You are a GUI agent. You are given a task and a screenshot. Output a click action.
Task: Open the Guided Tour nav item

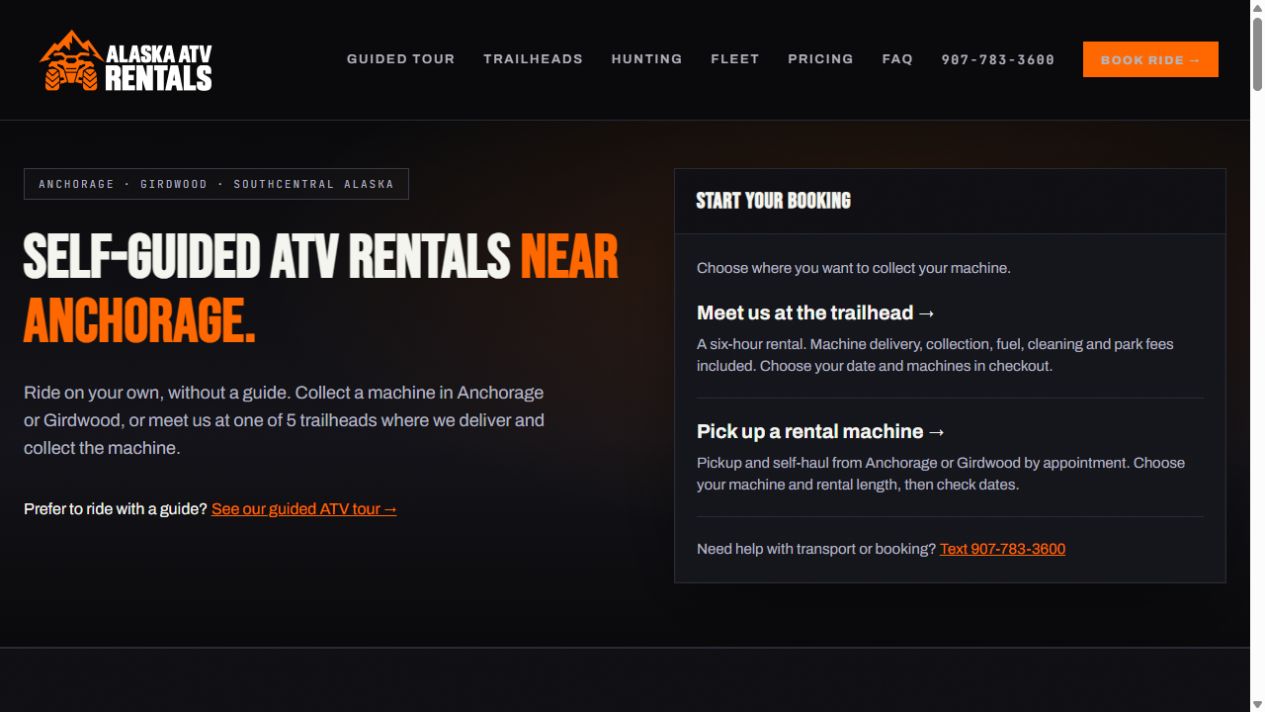pyautogui.click(x=401, y=59)
